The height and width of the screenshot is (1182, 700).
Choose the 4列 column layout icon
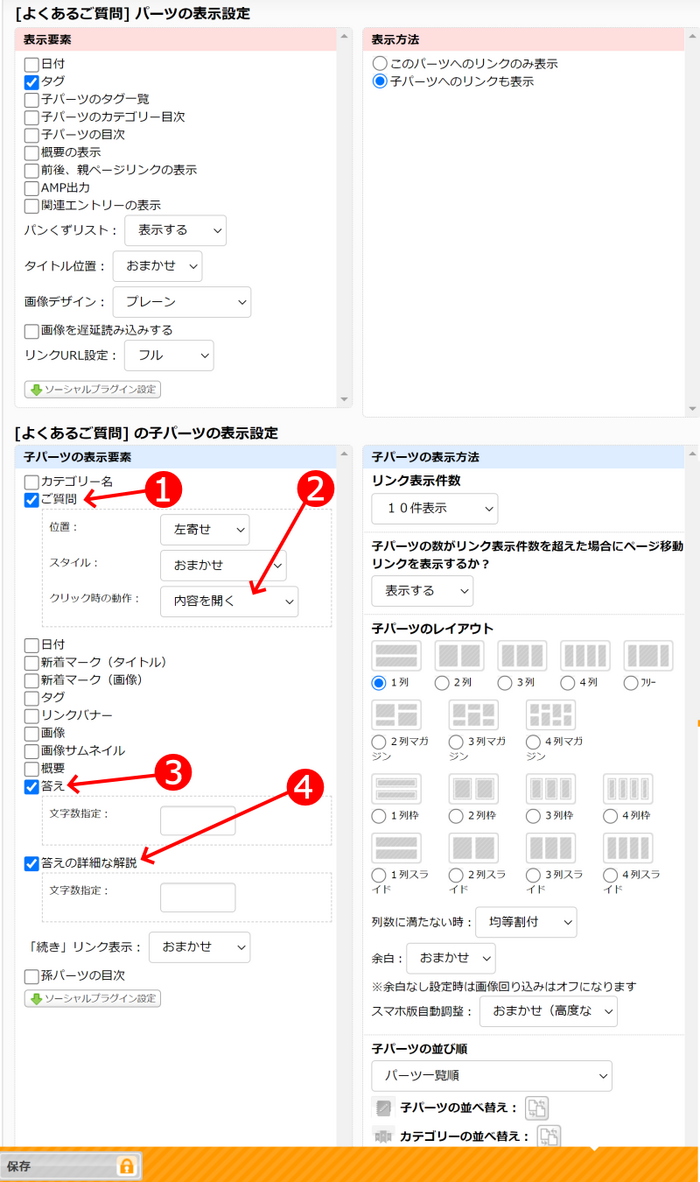(585, 656)
